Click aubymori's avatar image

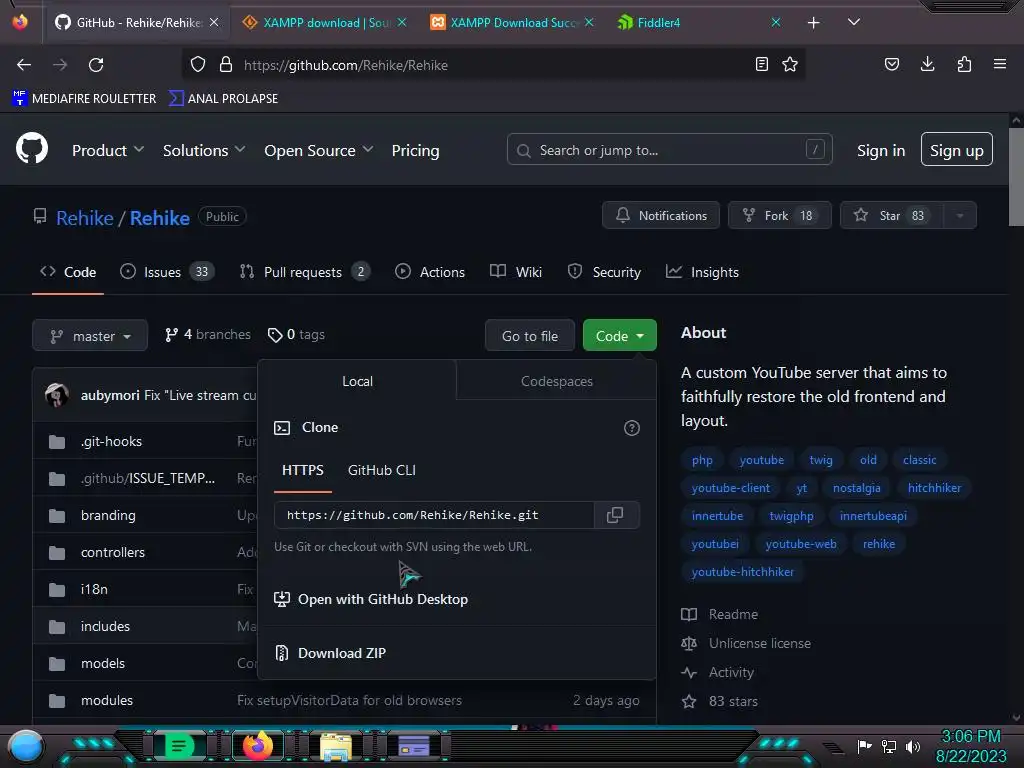(57, 395)
